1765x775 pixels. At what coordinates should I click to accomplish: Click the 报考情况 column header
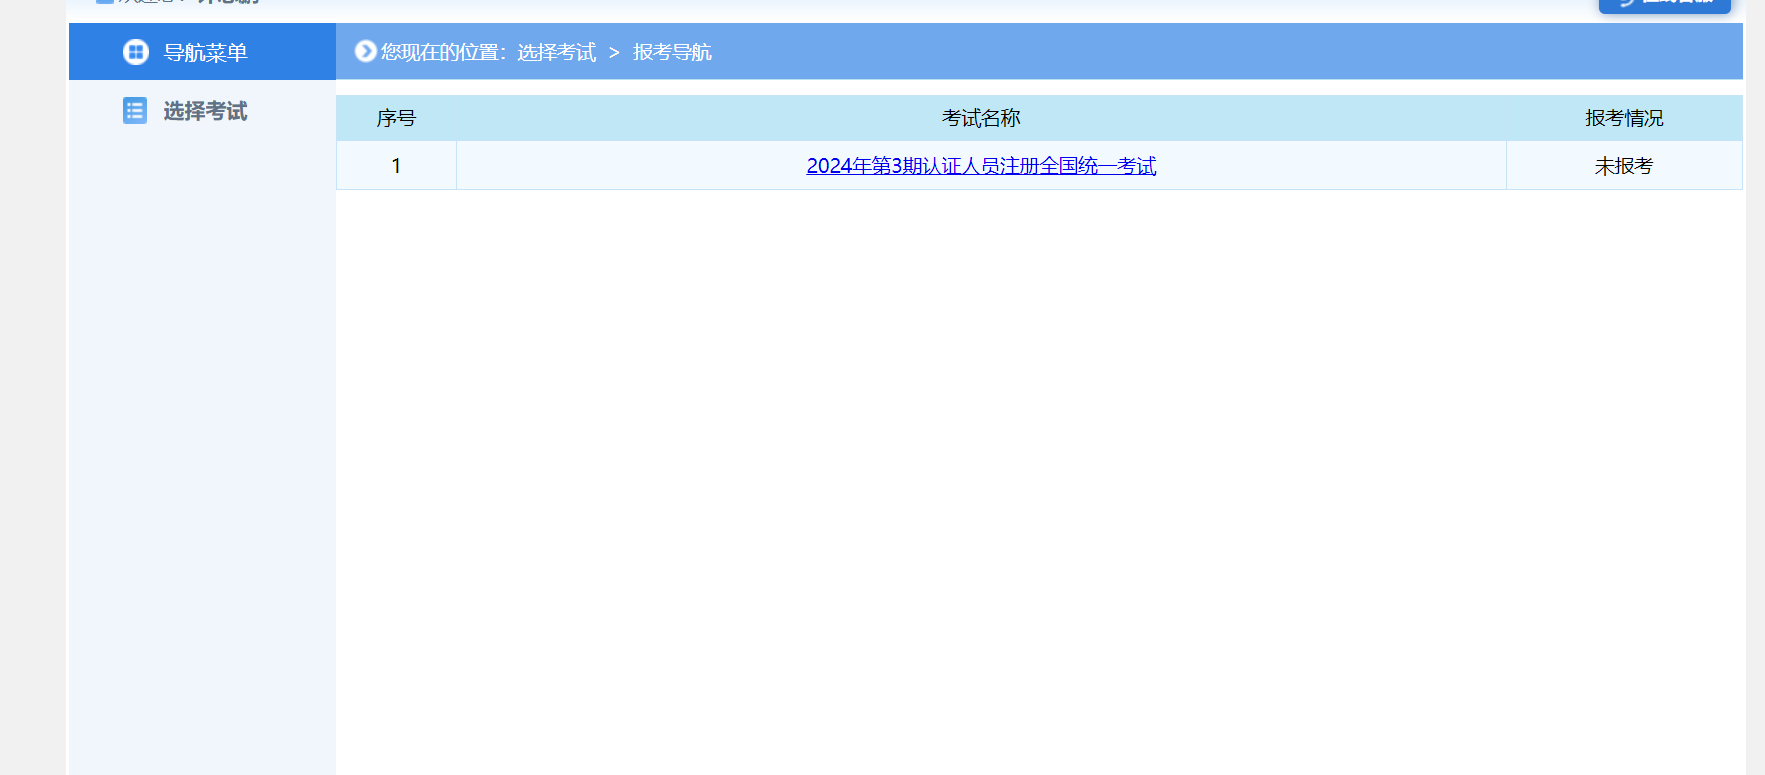[1624, 118]
